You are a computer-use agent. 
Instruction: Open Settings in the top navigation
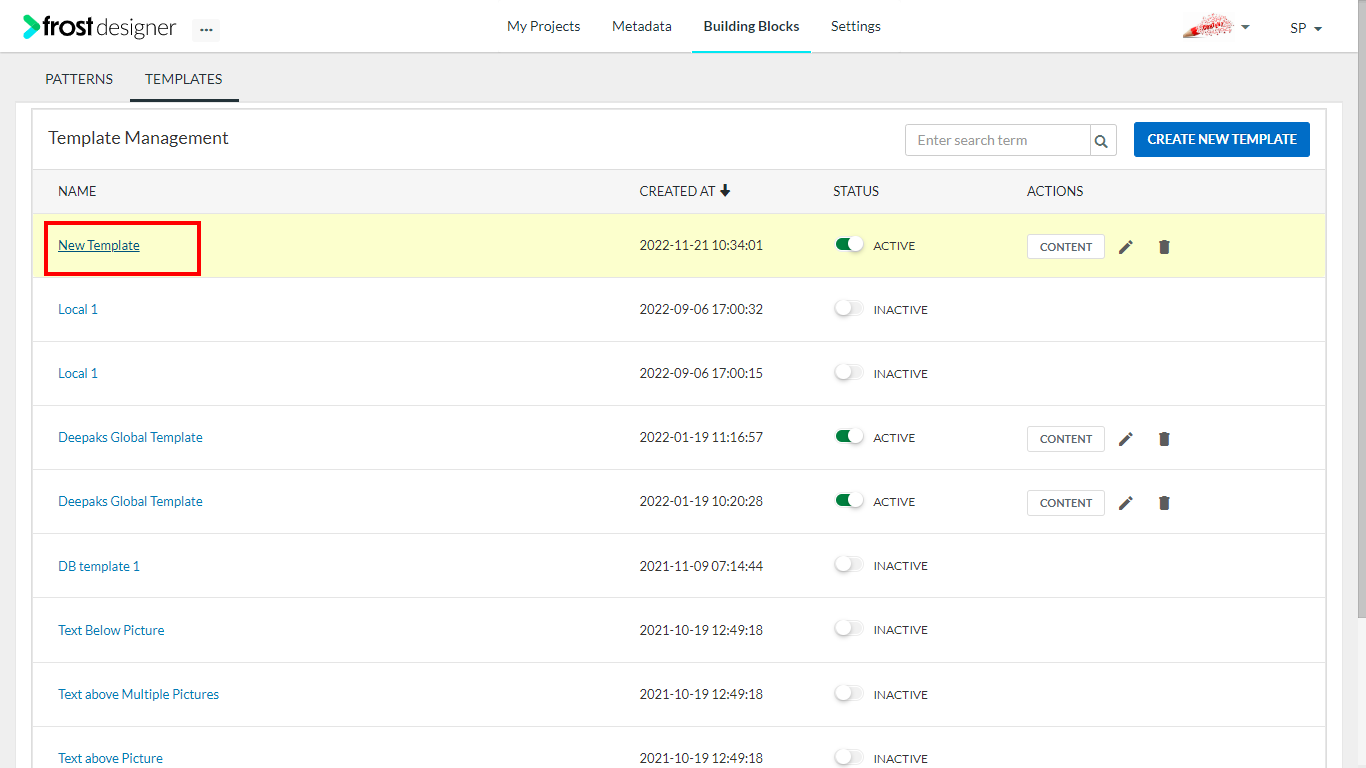point(856,27)
